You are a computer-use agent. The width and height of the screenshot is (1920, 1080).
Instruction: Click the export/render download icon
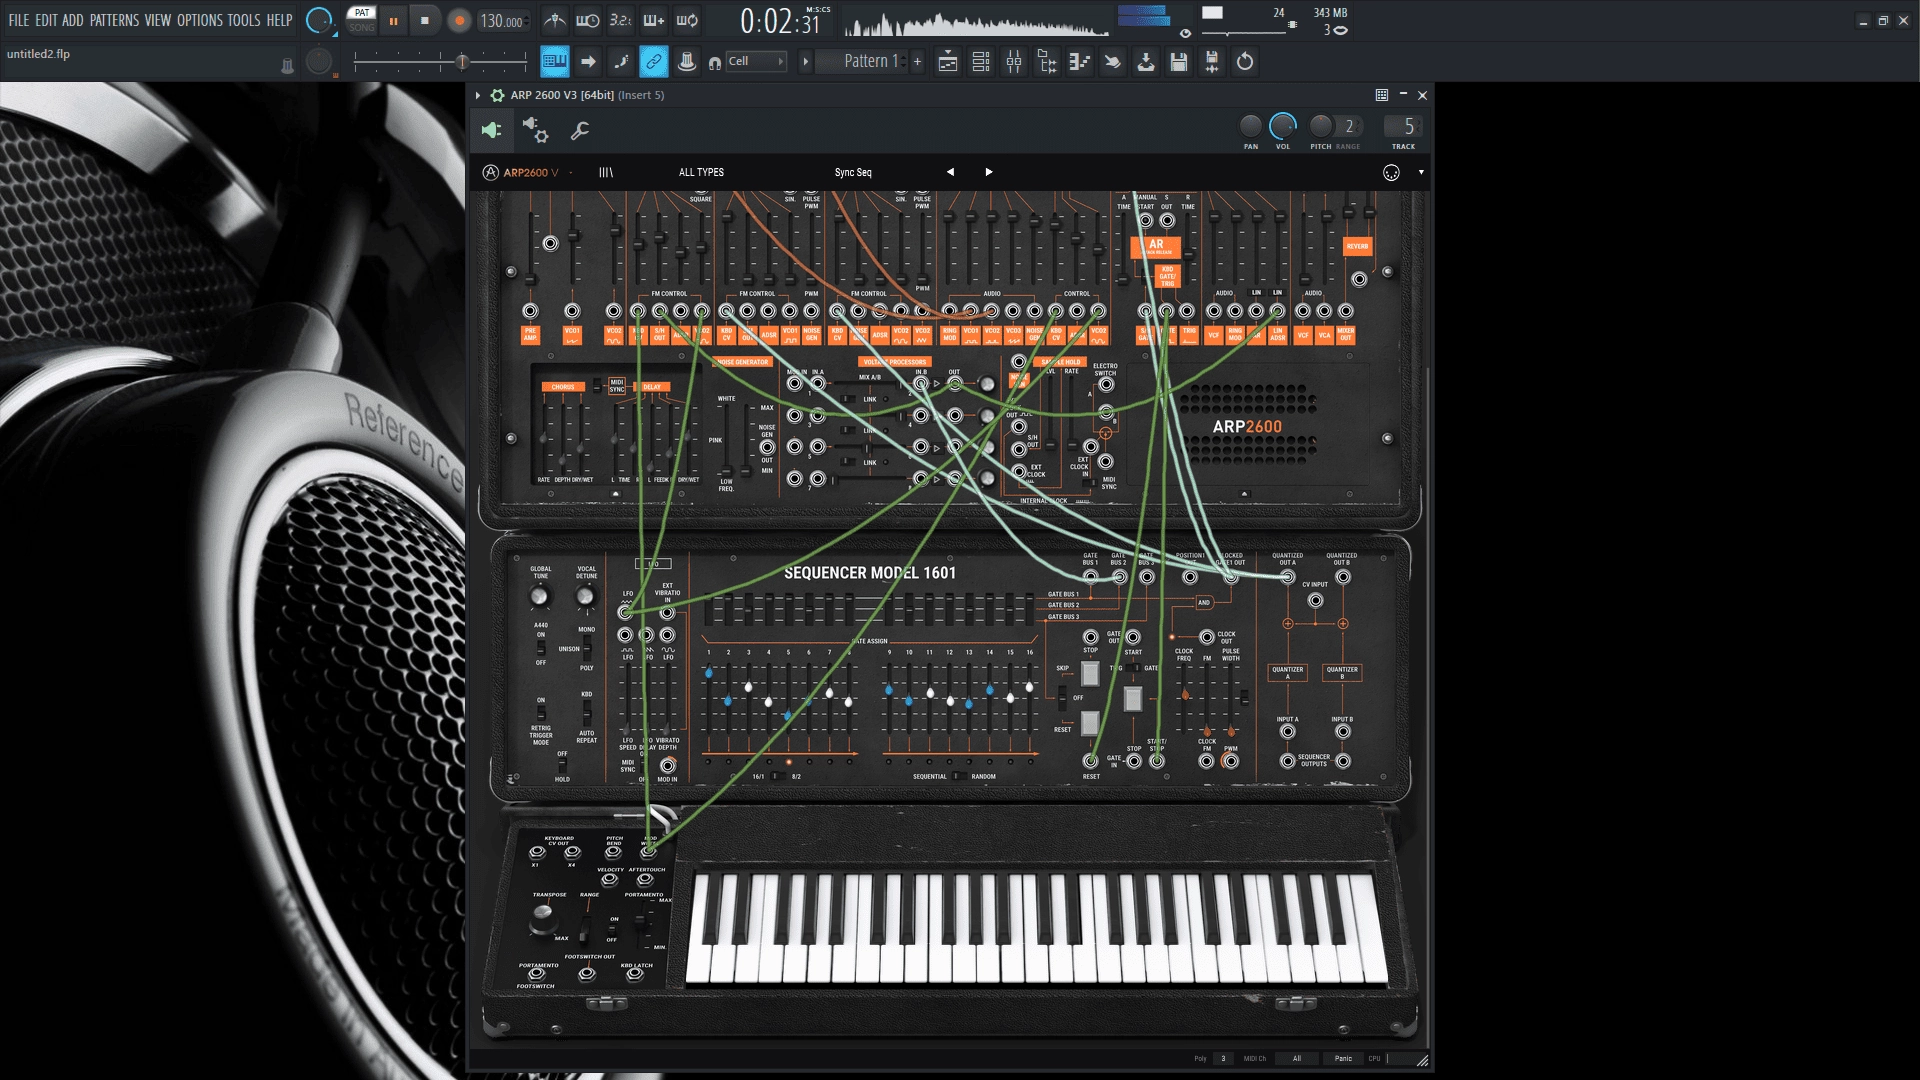click(1146, 62)
